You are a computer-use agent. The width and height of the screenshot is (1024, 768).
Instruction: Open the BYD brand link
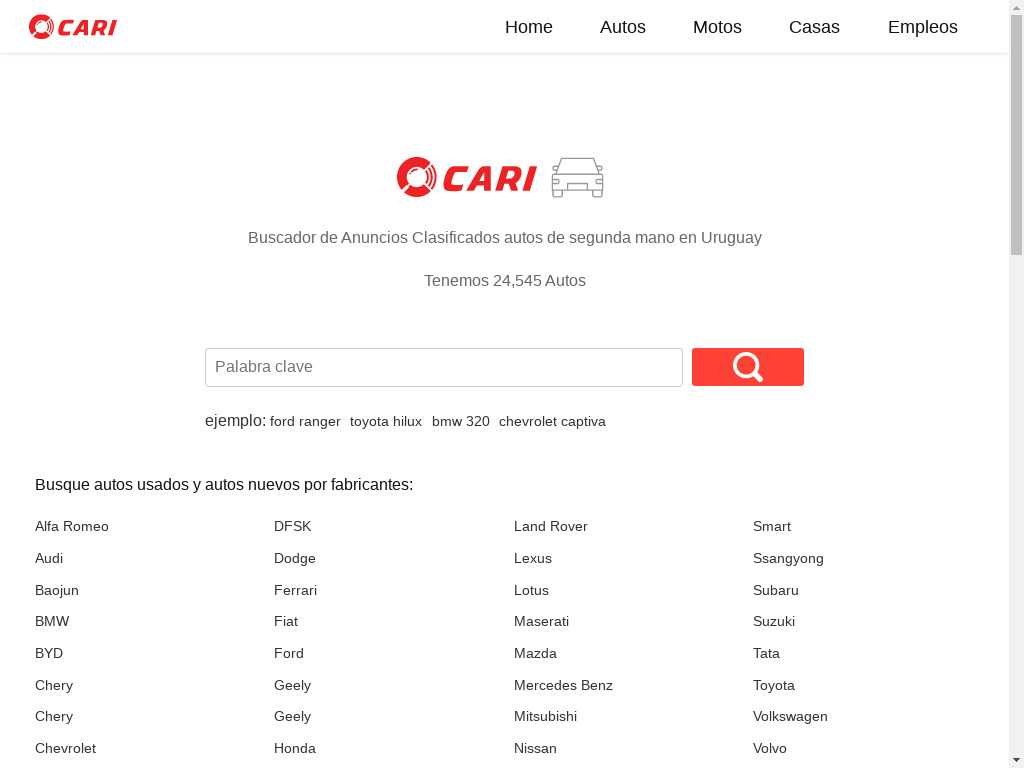click(49, 654)
